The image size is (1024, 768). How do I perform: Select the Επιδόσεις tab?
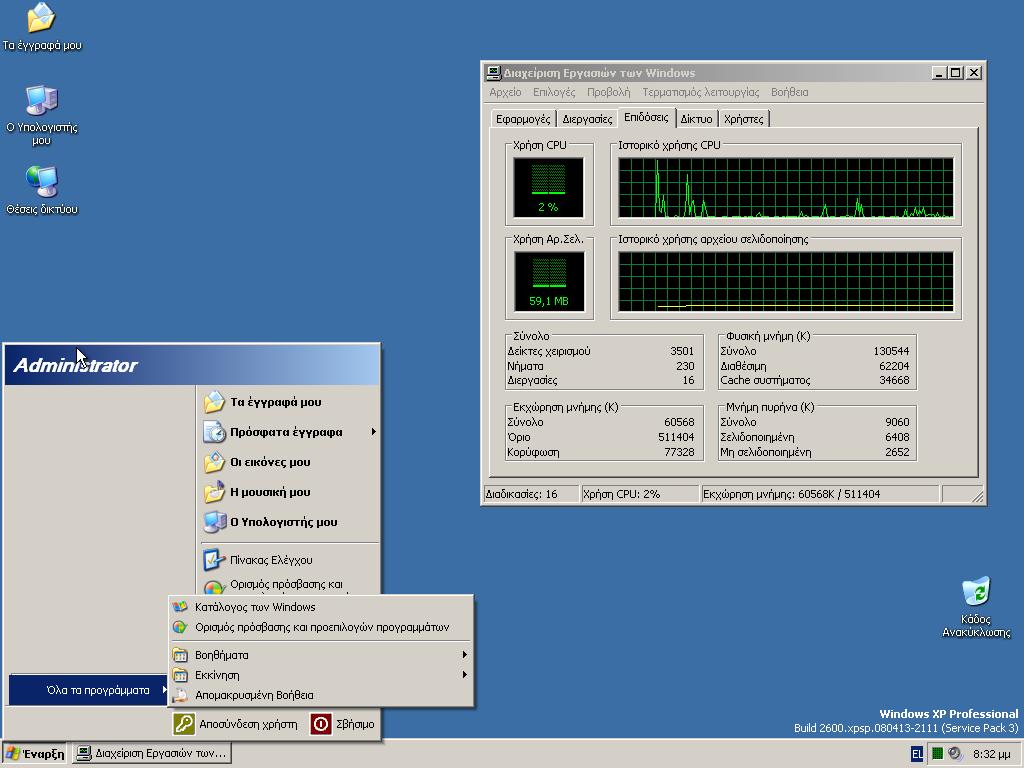[646, 117]
